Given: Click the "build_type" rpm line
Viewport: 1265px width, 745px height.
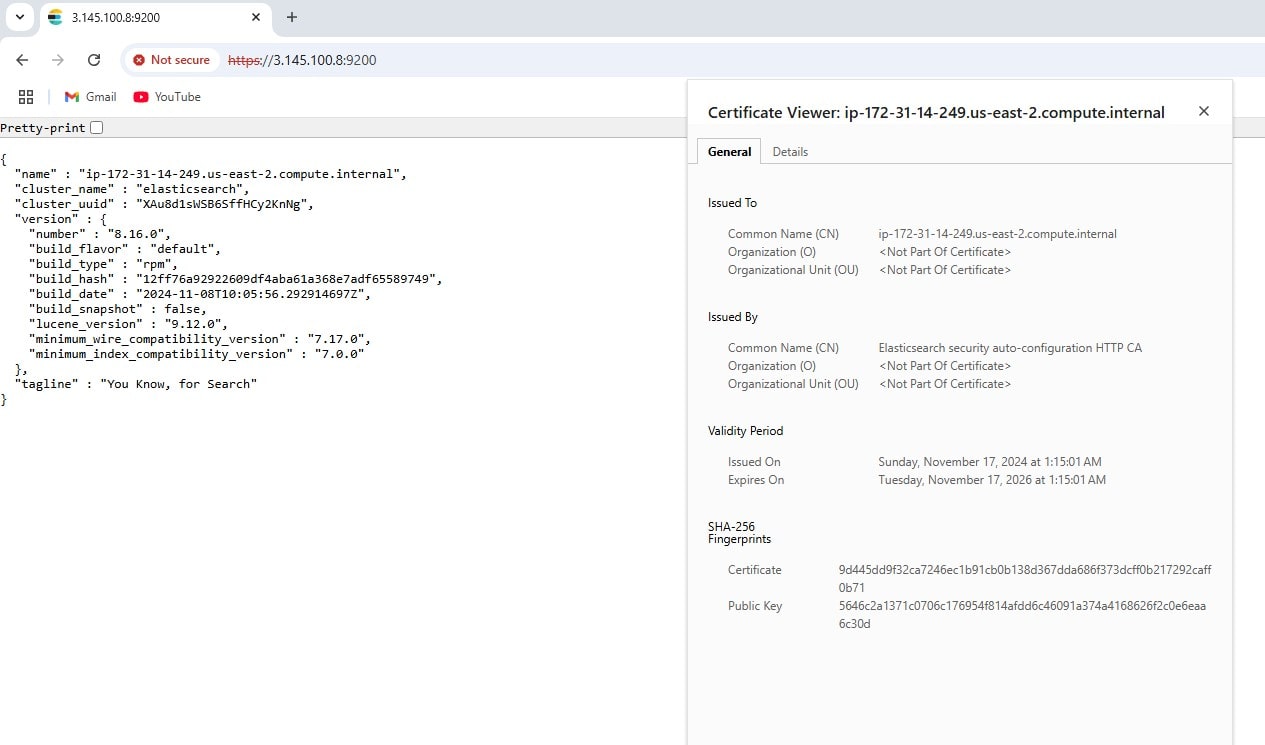Looking at the screenshot, I should coord(103,264).
